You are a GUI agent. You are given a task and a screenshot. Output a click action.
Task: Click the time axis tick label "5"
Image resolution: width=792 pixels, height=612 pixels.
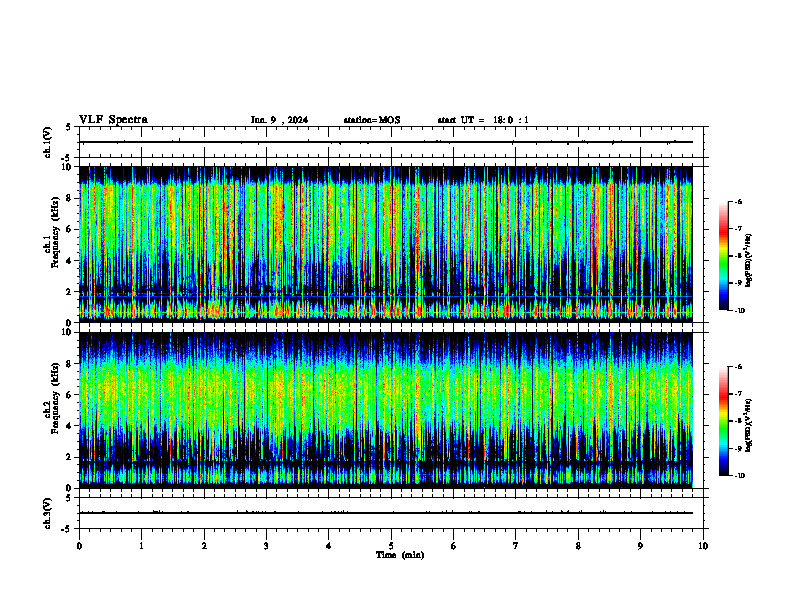[x=391, y=546]
